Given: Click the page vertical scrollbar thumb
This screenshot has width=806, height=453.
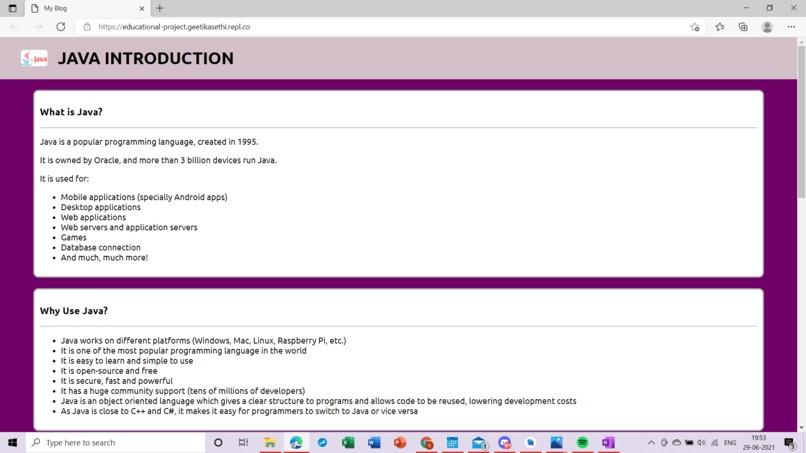Looking at the screenshot, I should [x=801, y=121].
